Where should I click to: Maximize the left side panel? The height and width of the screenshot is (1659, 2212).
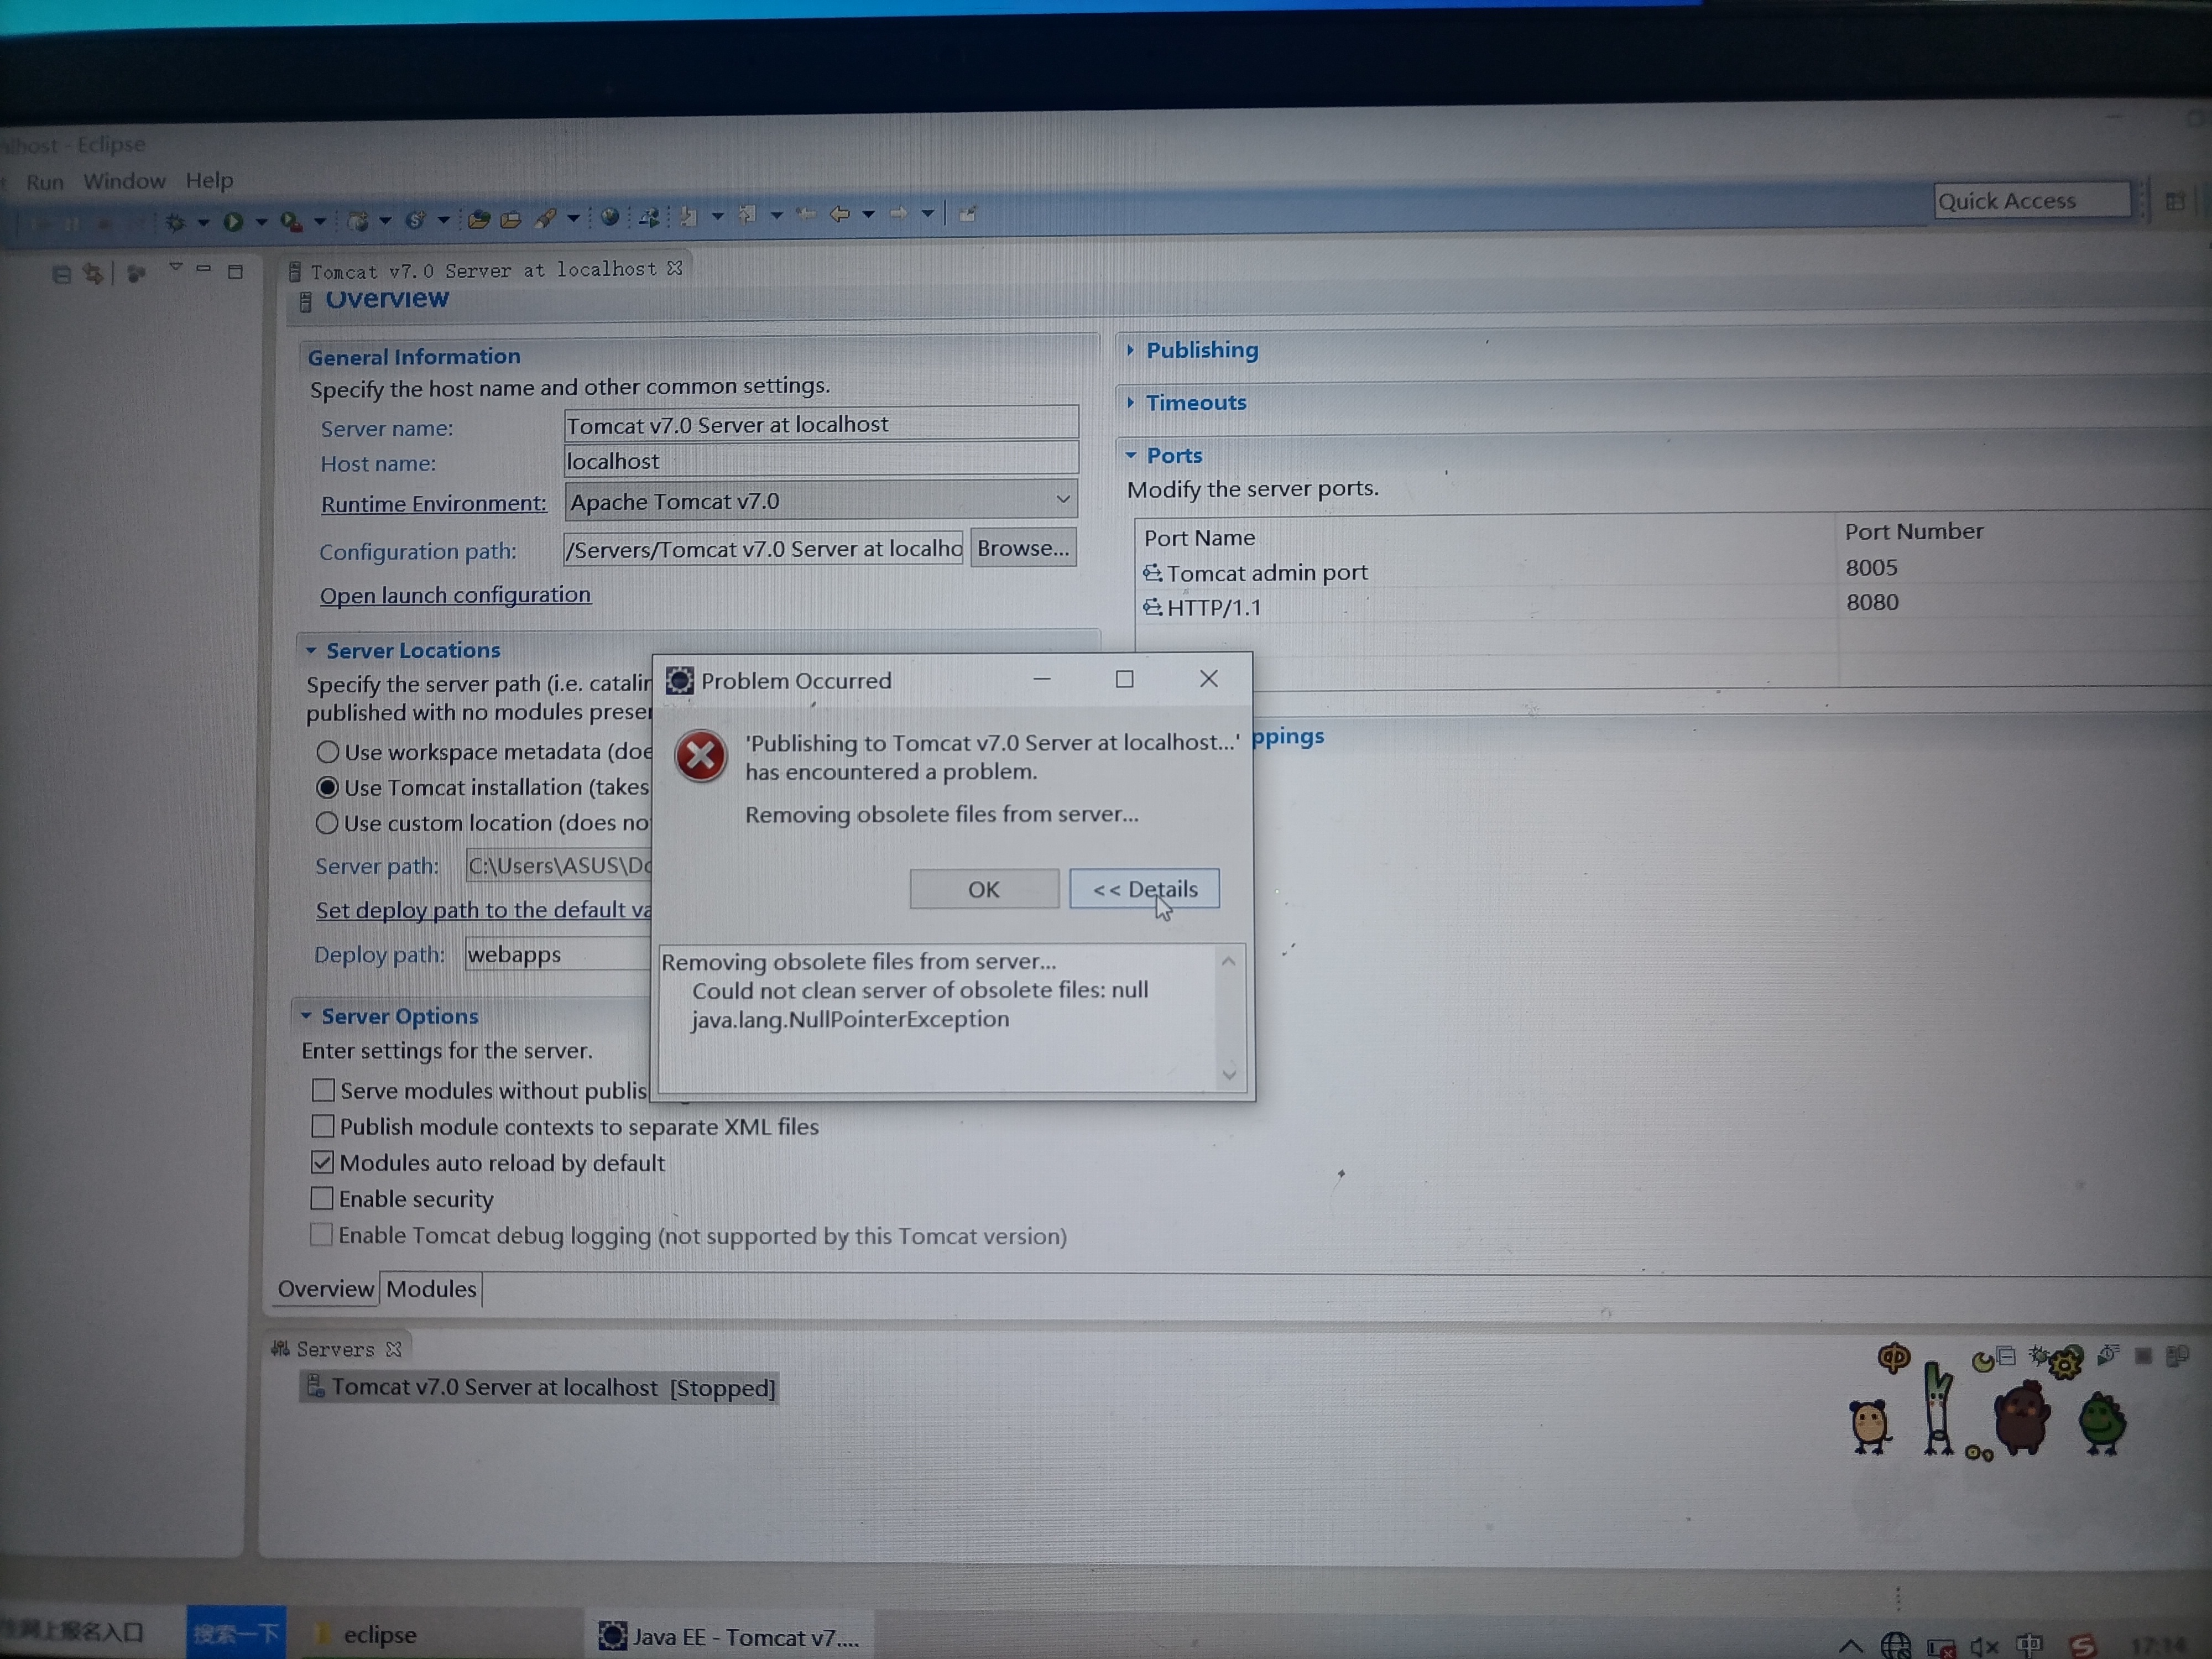(235, 271)
